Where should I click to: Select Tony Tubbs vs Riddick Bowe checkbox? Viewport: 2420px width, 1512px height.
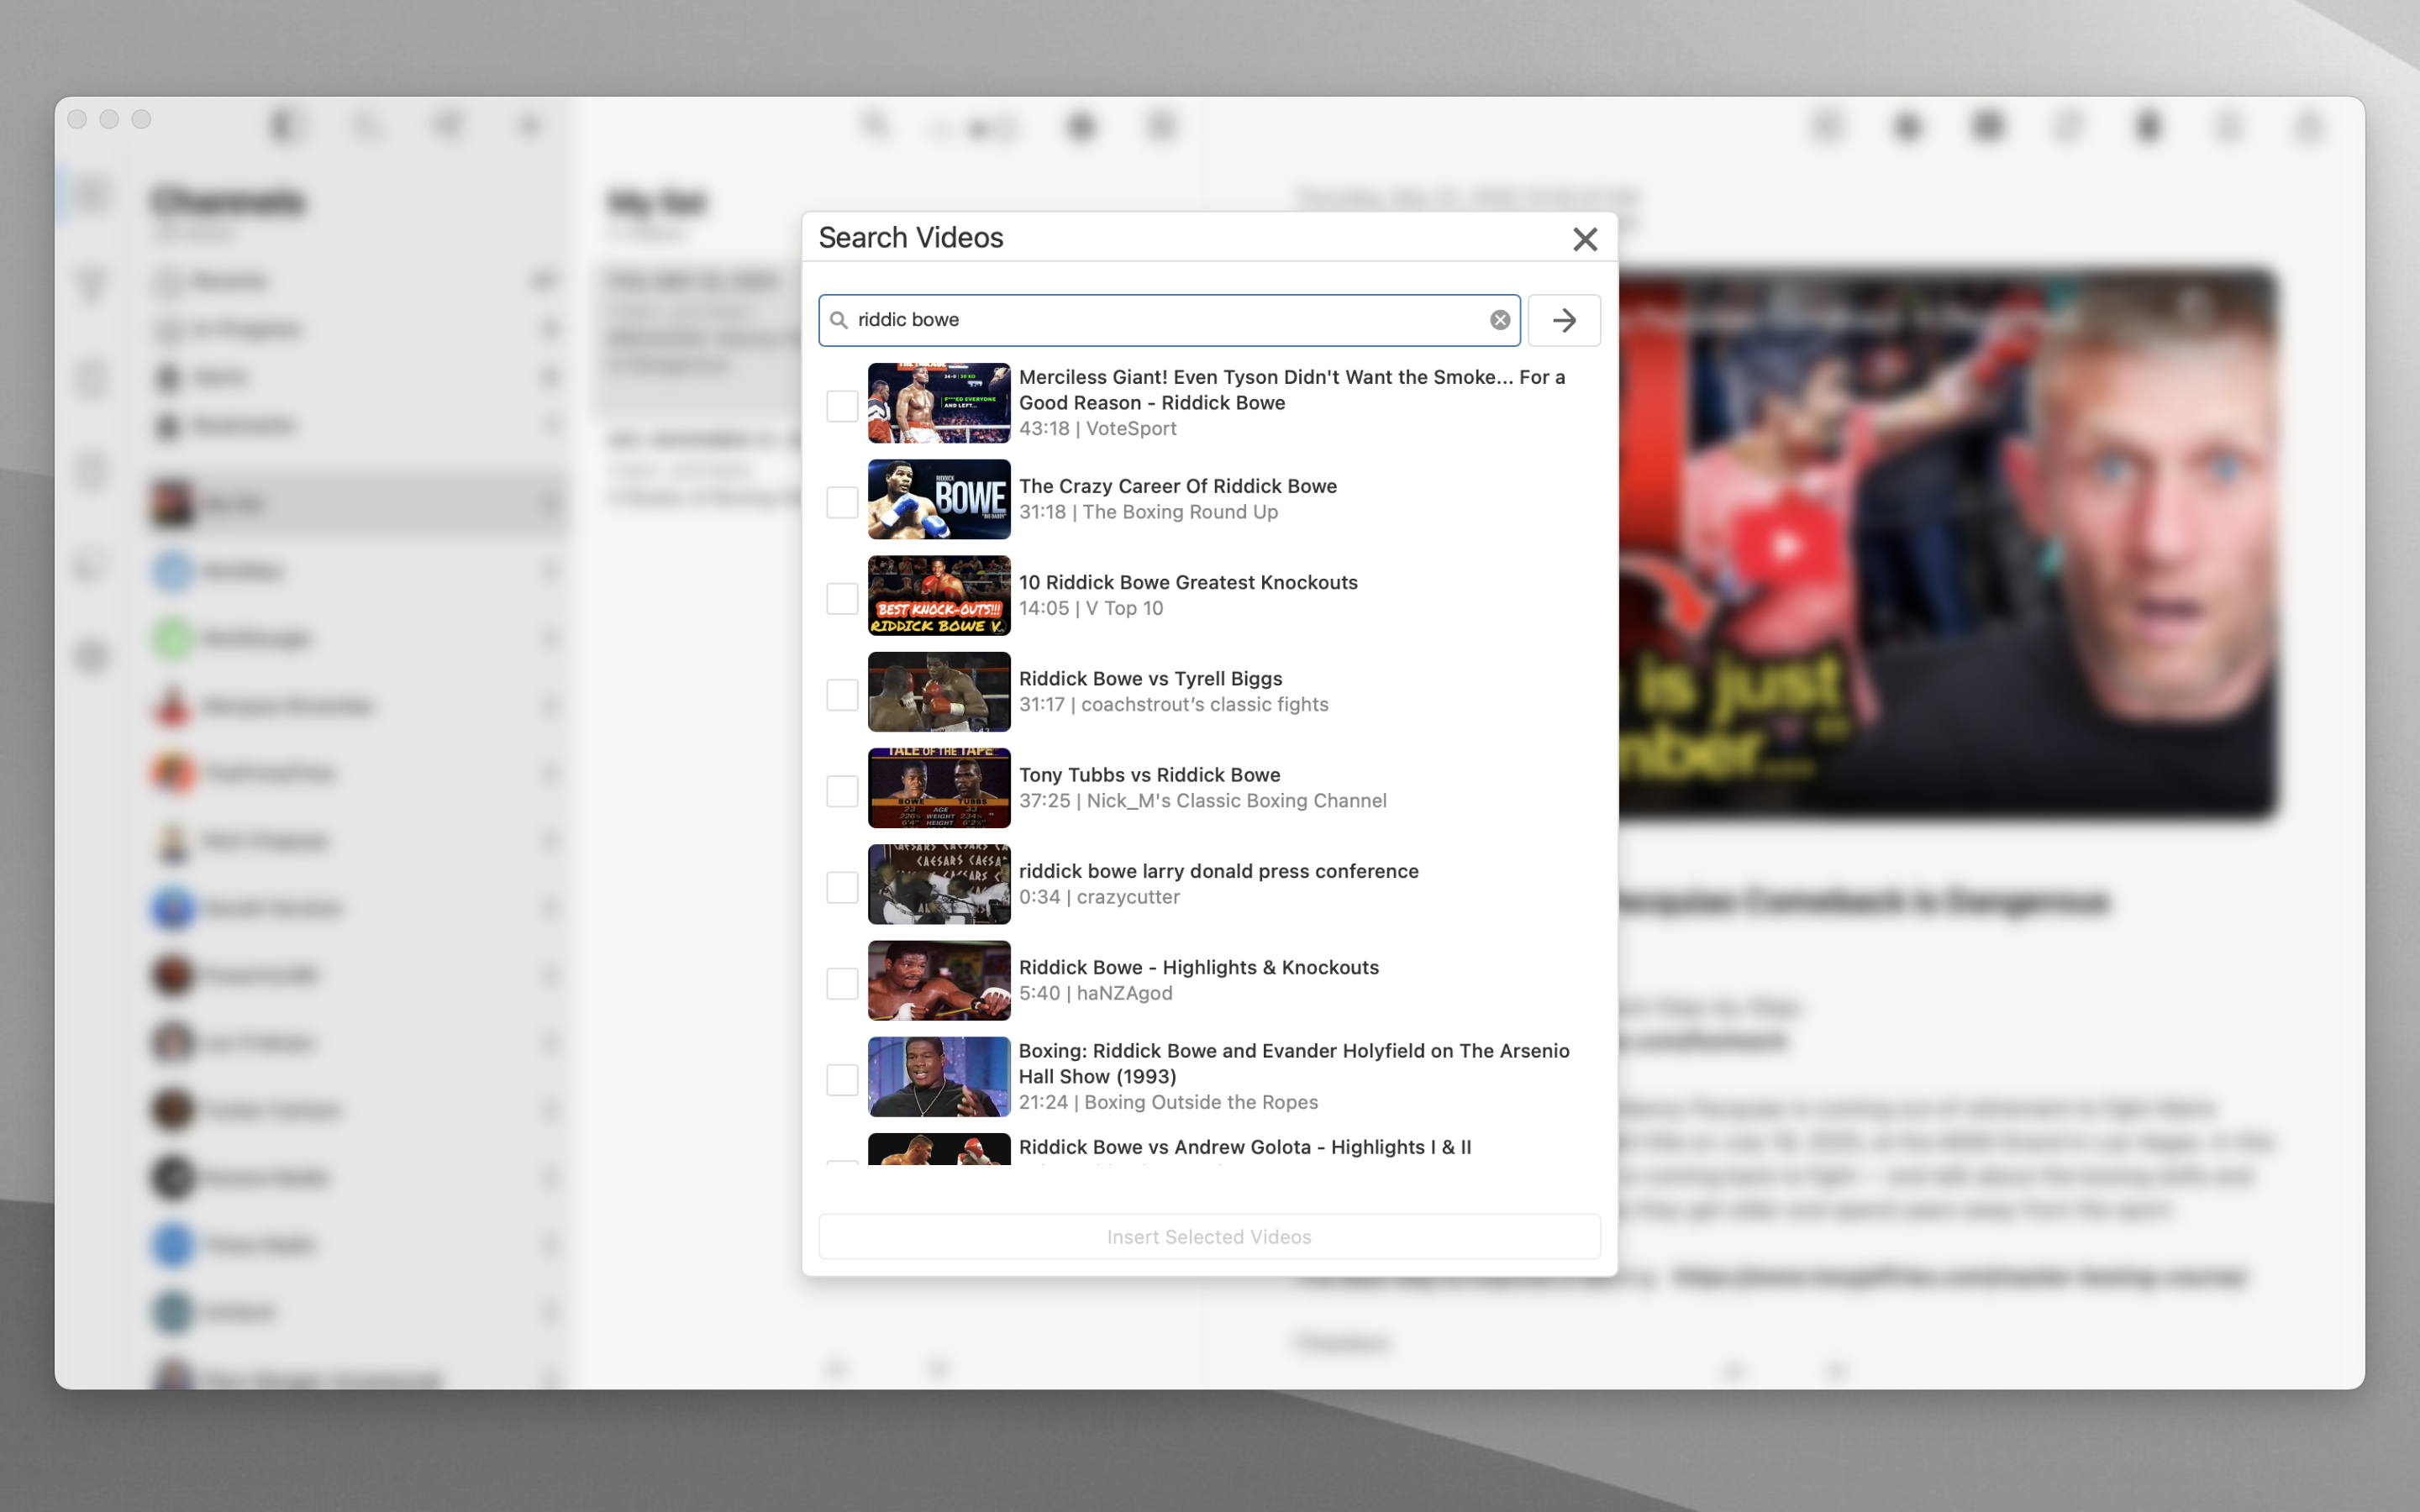[x=842, y=790]
